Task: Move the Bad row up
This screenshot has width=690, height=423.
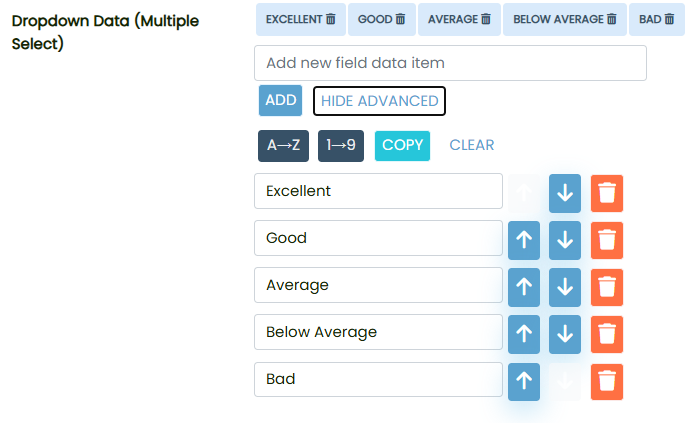Action: (524, 381)
